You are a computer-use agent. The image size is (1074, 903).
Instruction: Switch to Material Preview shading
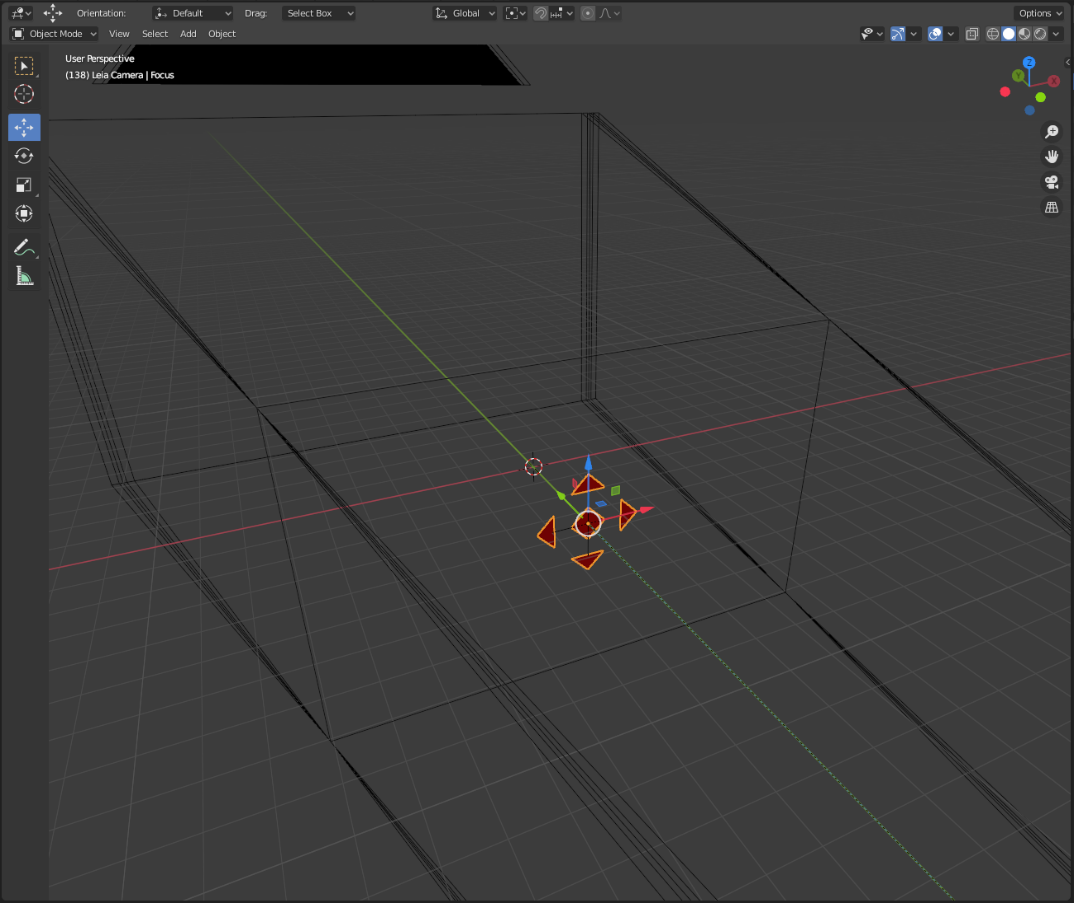[x=1025, y=34]
